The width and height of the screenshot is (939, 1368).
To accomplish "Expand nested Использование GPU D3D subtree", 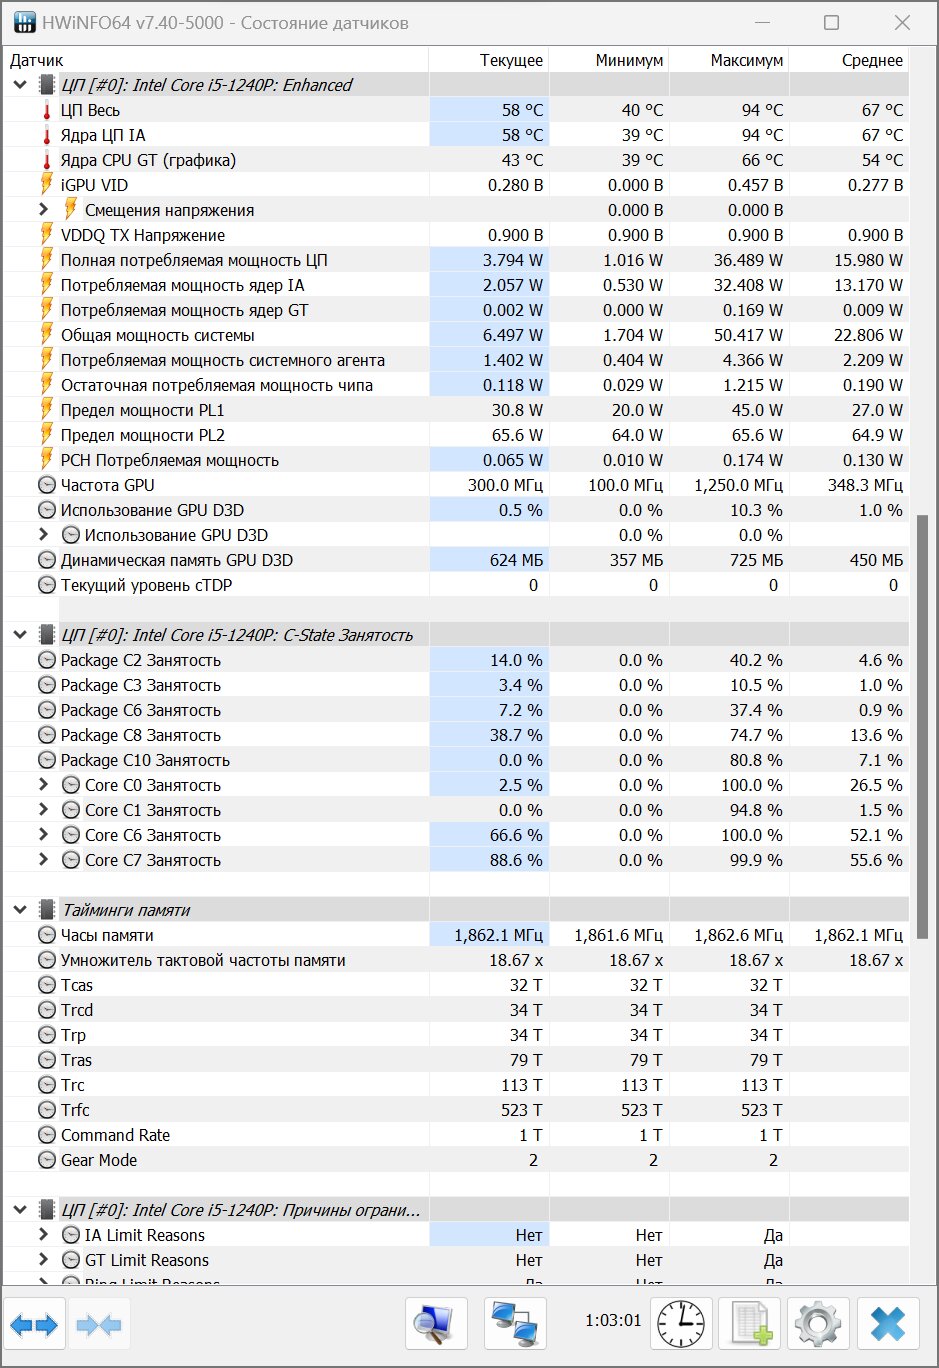I will 43,535.
